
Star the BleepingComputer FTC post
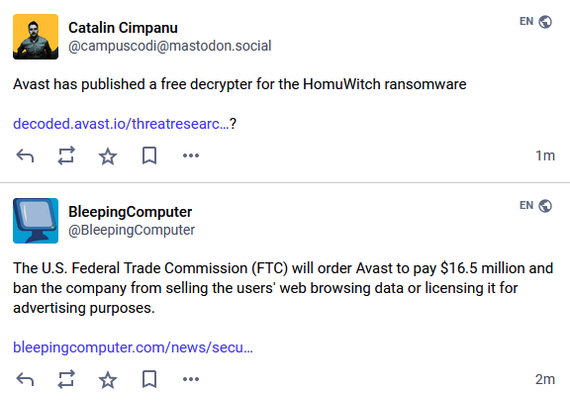(x=108, y=380)
